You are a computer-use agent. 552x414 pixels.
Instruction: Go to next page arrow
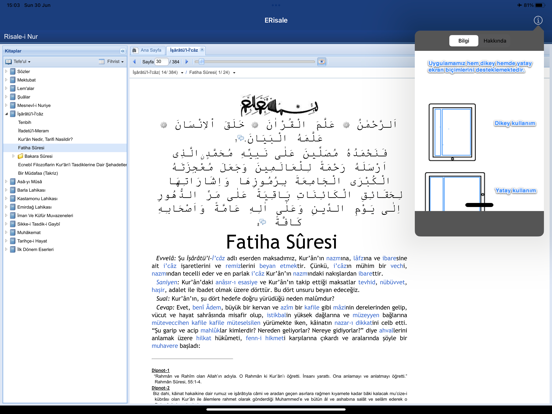tap(187, 62)
